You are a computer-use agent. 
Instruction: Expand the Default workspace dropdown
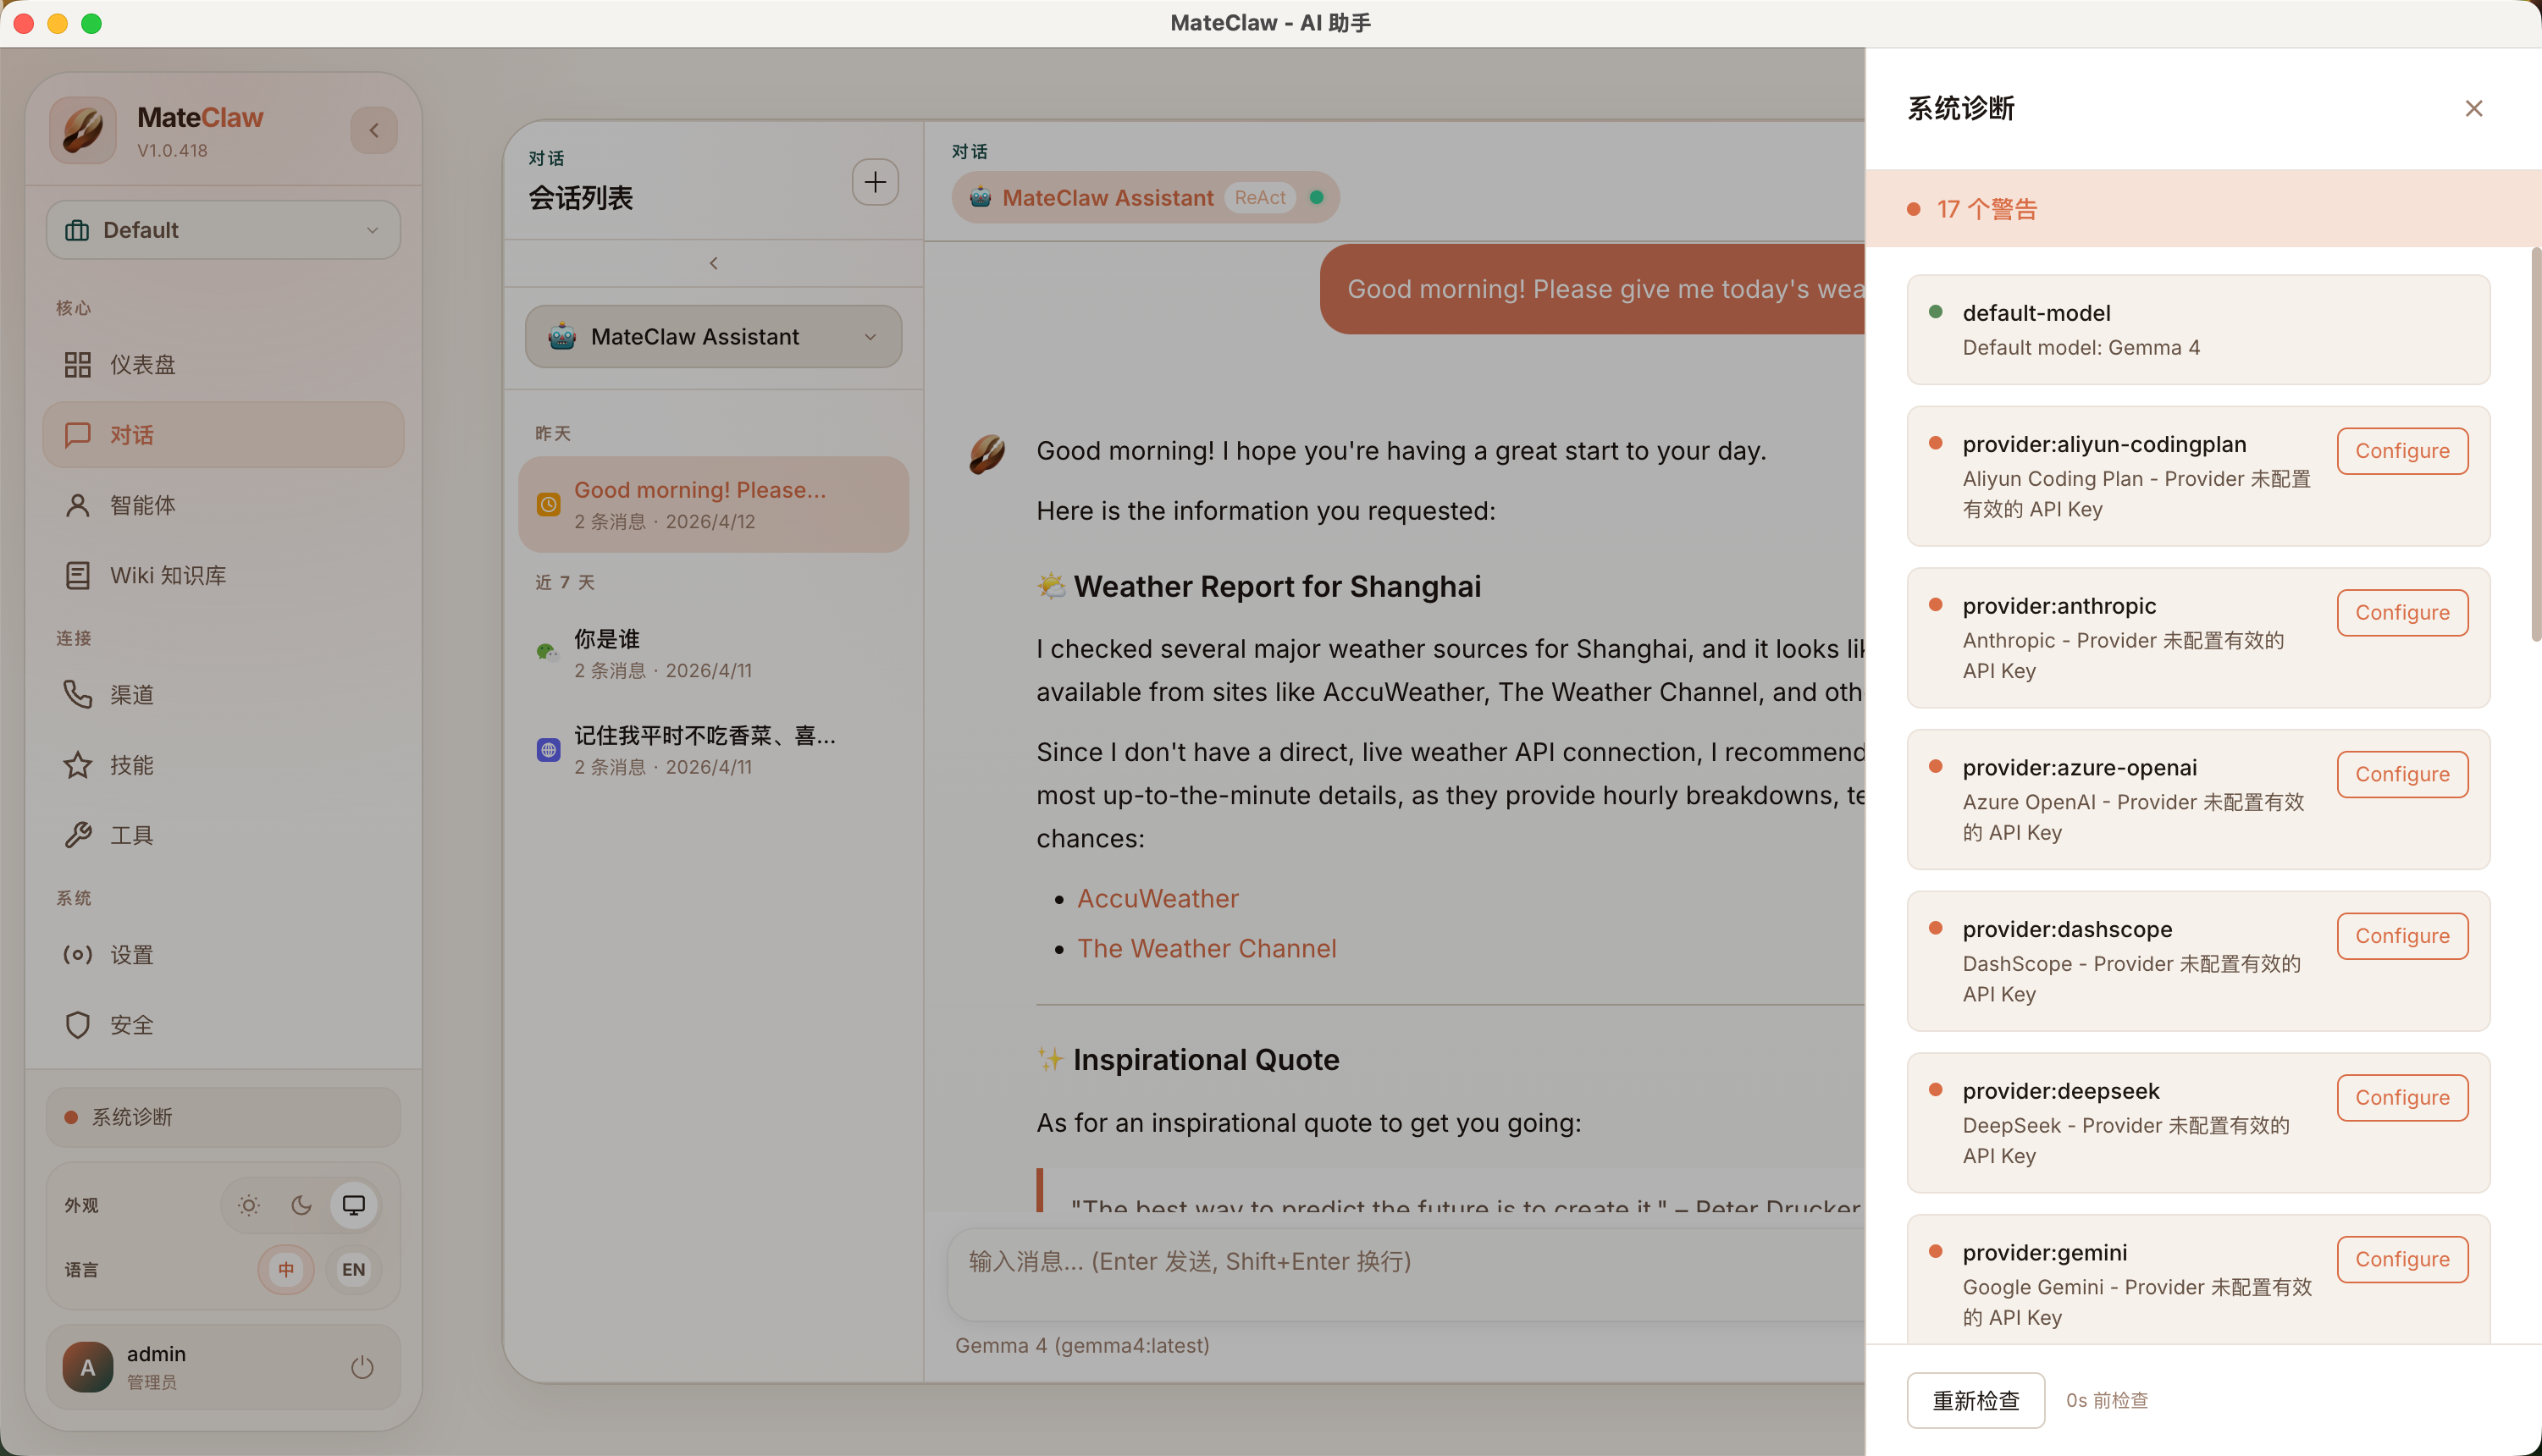(x=223, y=230)
